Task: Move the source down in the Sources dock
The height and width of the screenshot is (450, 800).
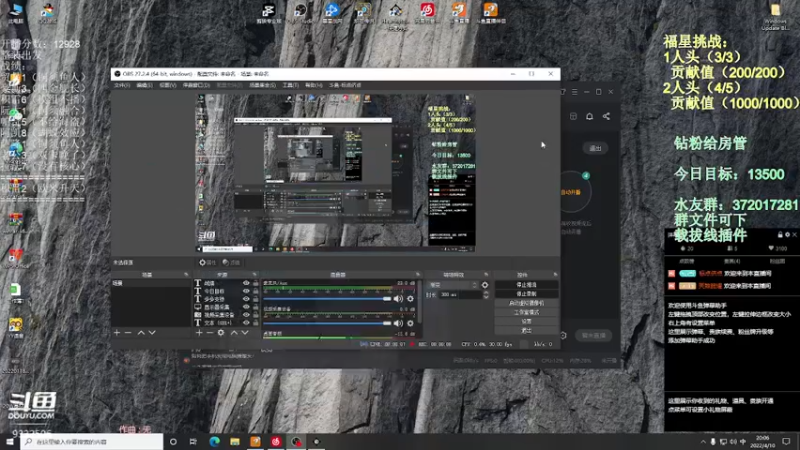Action: tap(245, 333)
